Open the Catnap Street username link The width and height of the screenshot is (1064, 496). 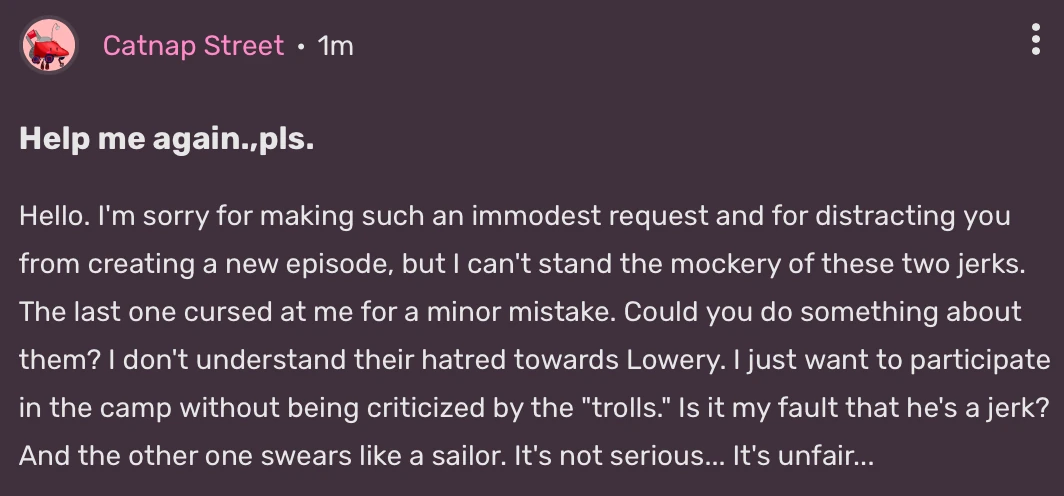click(193, 46)
